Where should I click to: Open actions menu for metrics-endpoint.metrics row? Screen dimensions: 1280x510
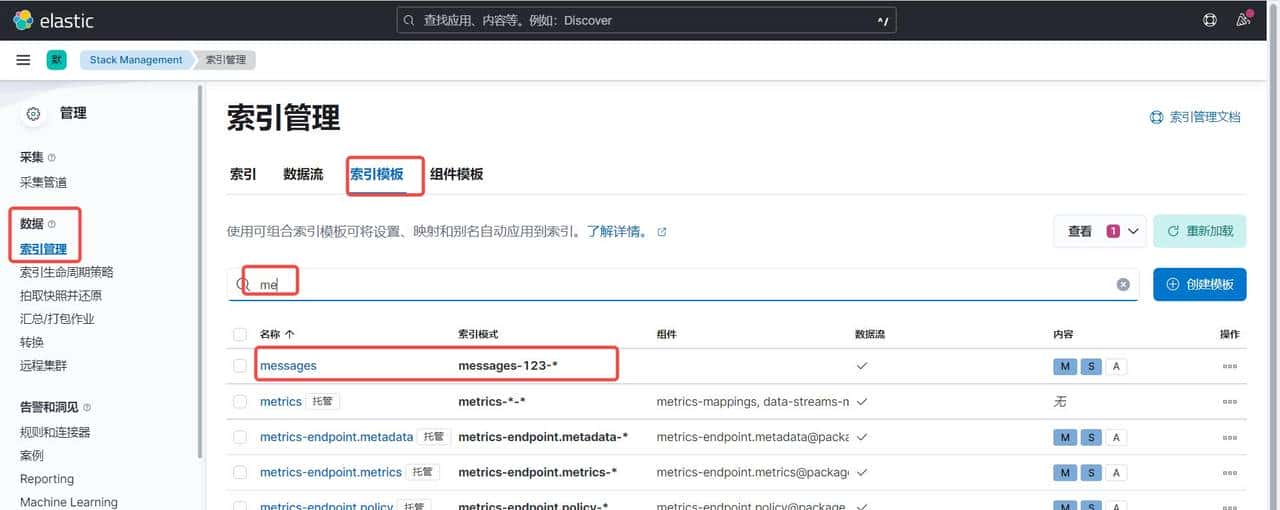pos(1229,472)
